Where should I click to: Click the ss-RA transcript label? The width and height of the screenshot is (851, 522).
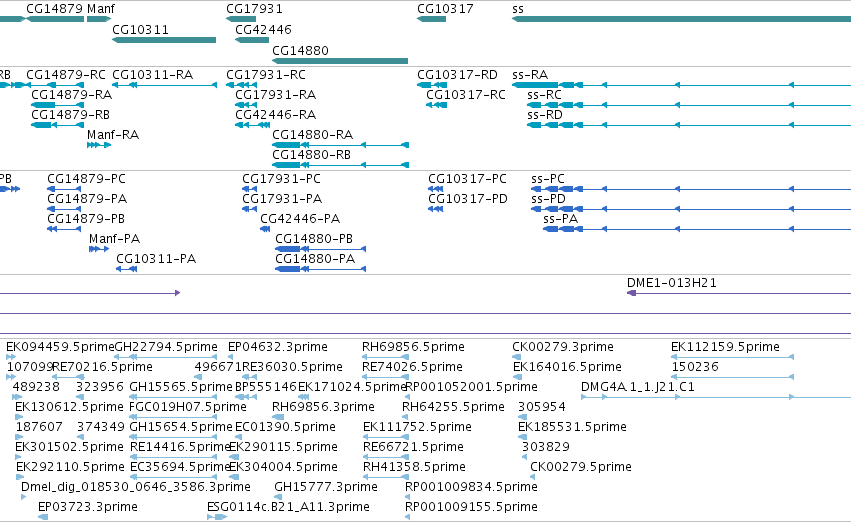(530, 74)
